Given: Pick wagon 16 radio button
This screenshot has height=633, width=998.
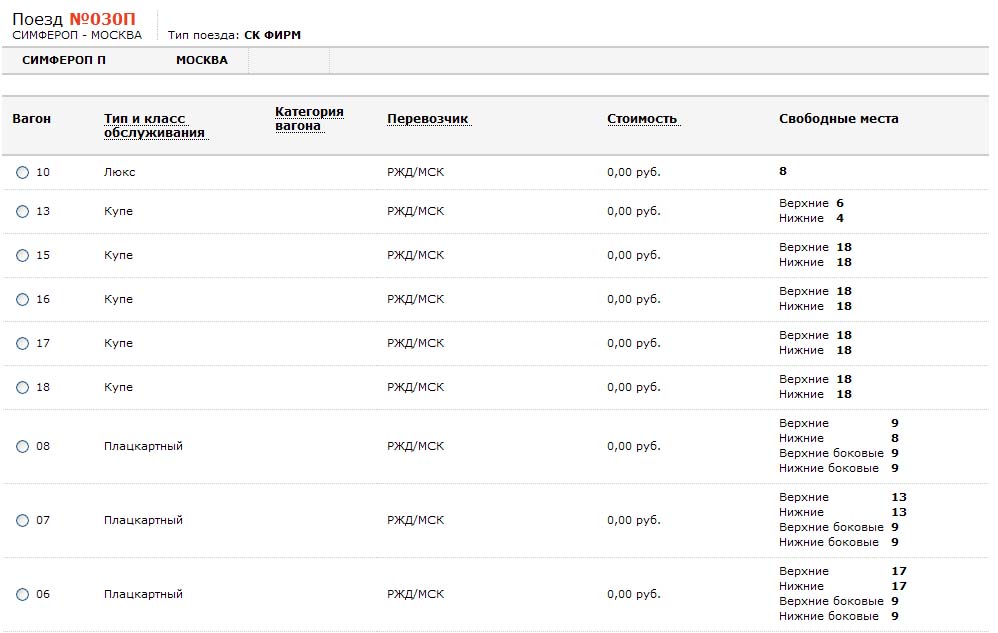Looking at the screenshot, I should (23, 300).
